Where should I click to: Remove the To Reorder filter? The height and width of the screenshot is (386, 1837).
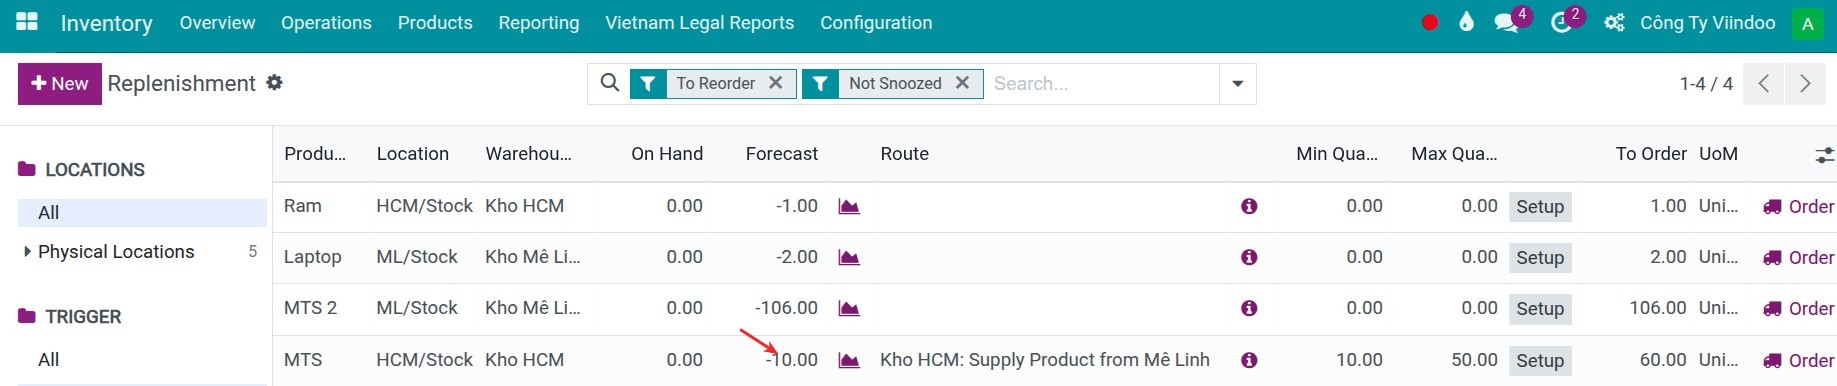[776, 83]
